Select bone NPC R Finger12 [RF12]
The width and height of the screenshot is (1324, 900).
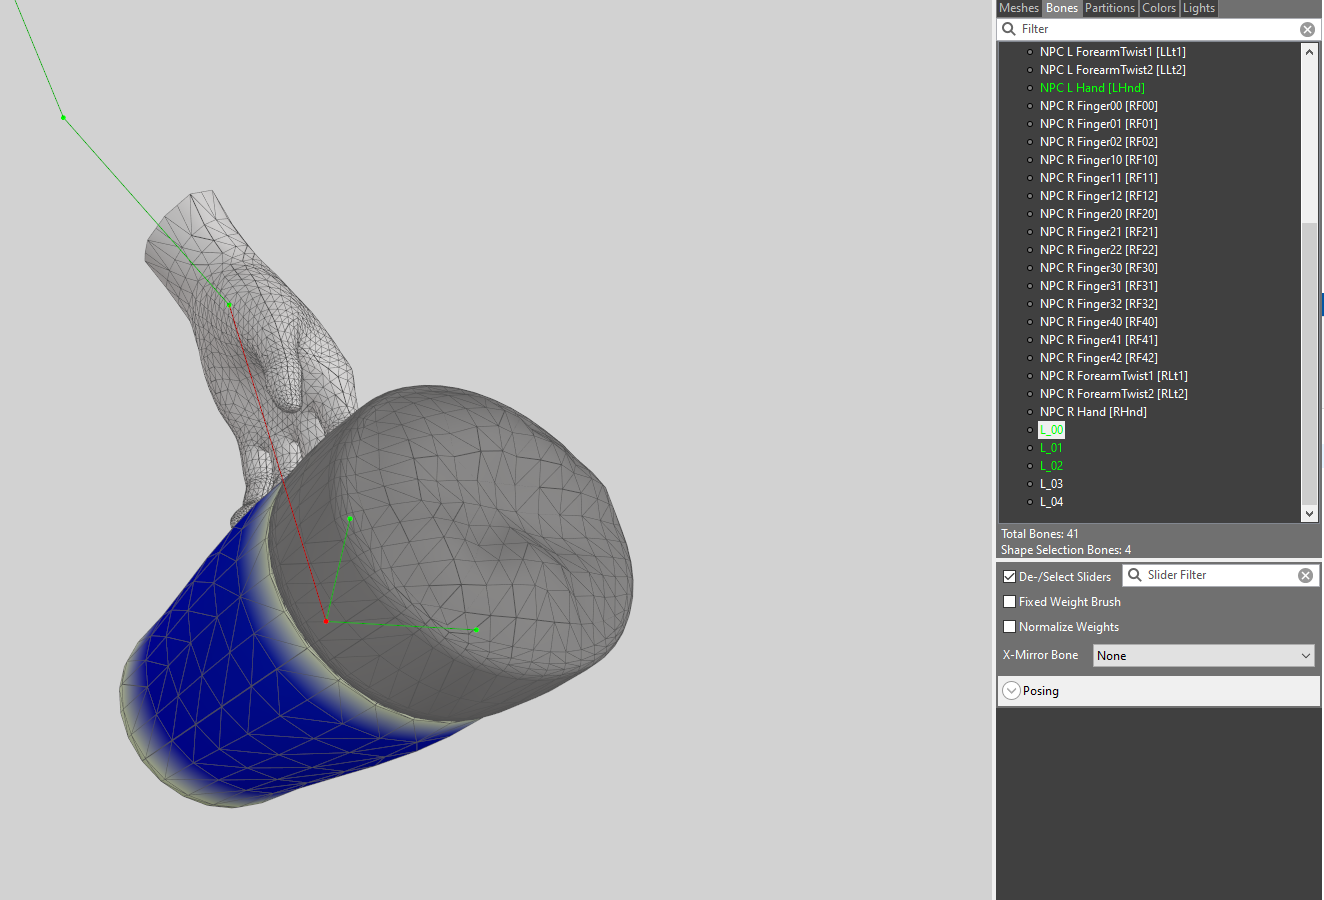[x=1099, y=196]
